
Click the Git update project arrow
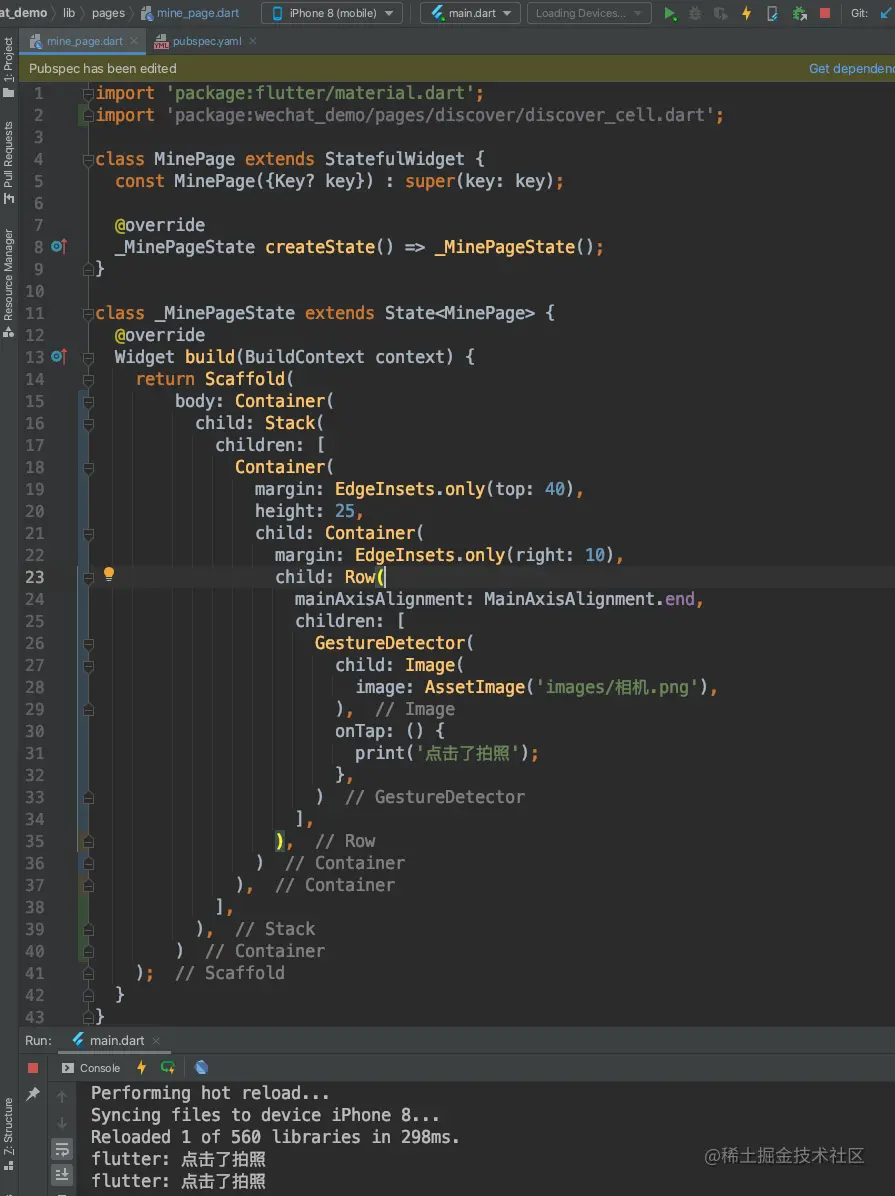tap(886, 13)
